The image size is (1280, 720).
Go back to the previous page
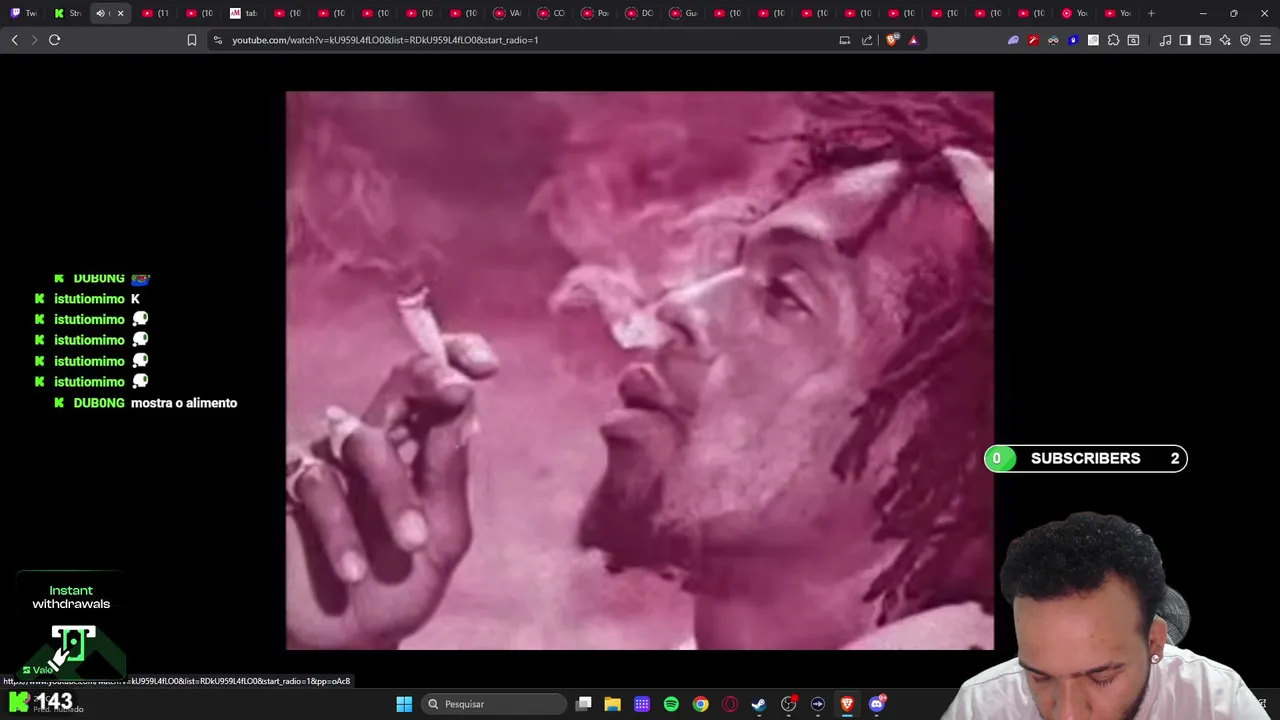14,40
